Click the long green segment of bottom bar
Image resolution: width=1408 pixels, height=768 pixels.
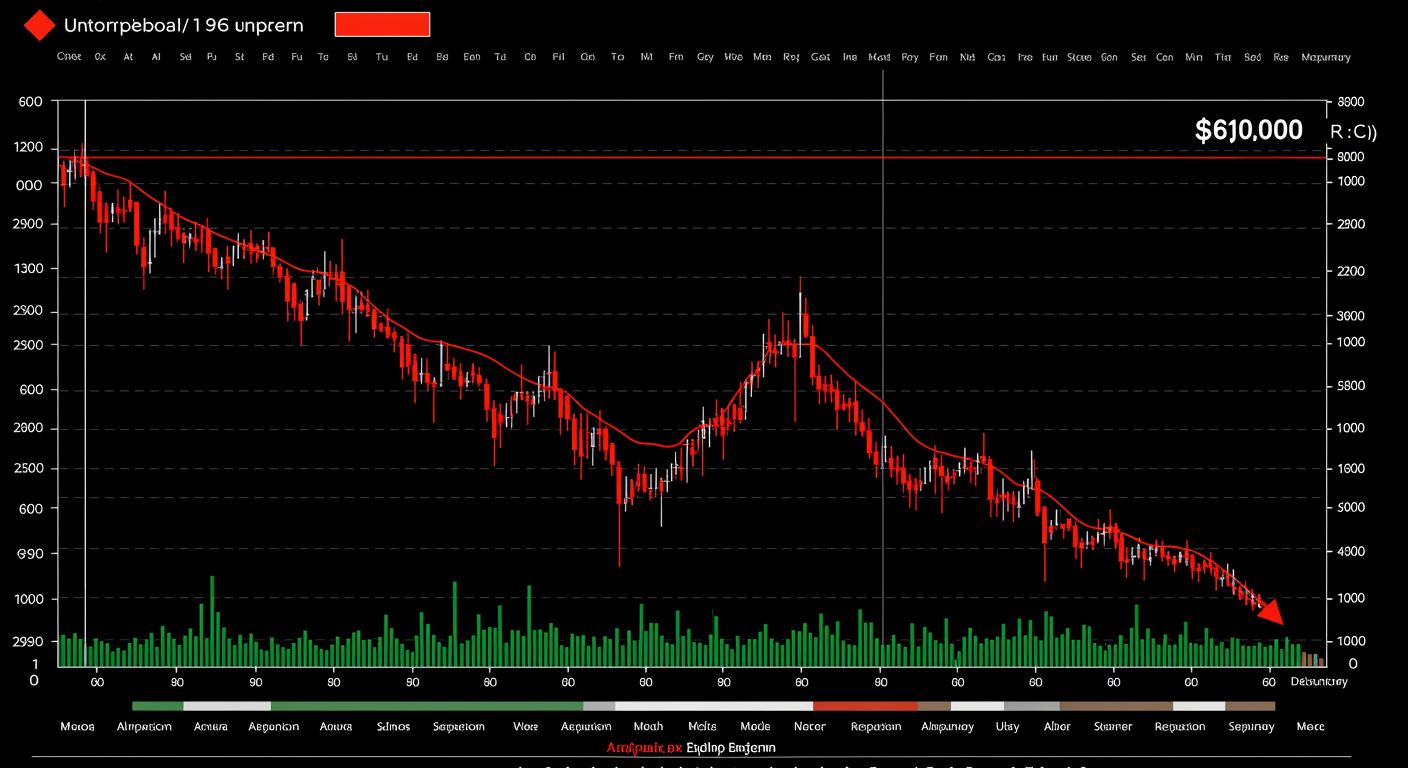(x=426, y=705)
